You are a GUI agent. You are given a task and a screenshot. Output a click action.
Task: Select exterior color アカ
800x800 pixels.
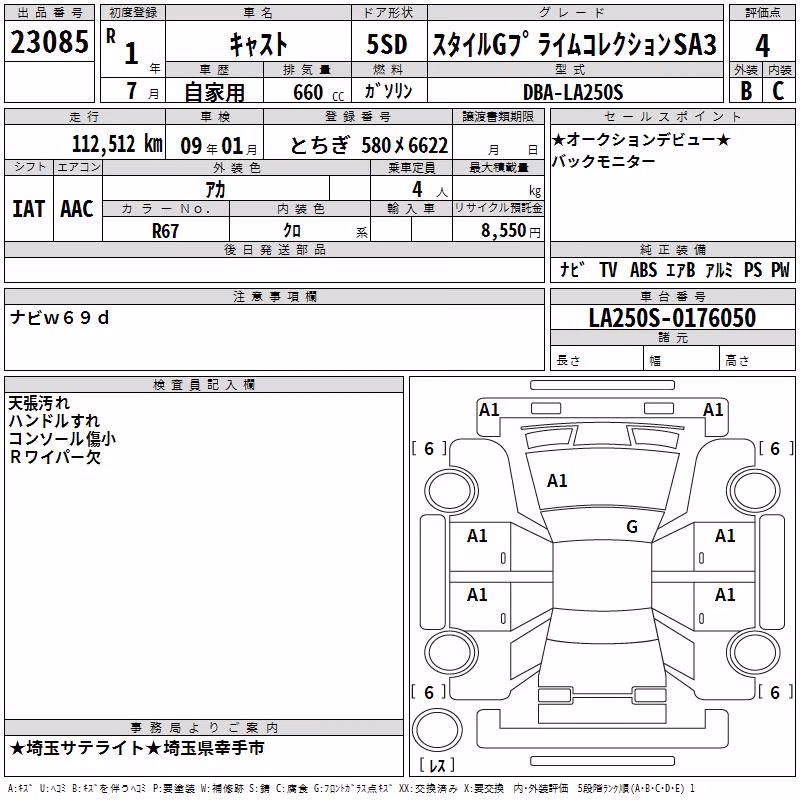coord(215,190)
